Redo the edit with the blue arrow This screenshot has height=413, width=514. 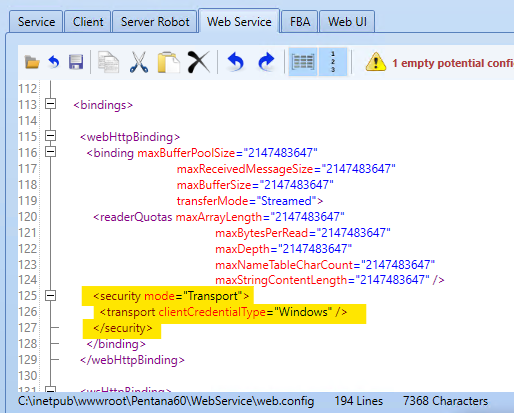266,62
